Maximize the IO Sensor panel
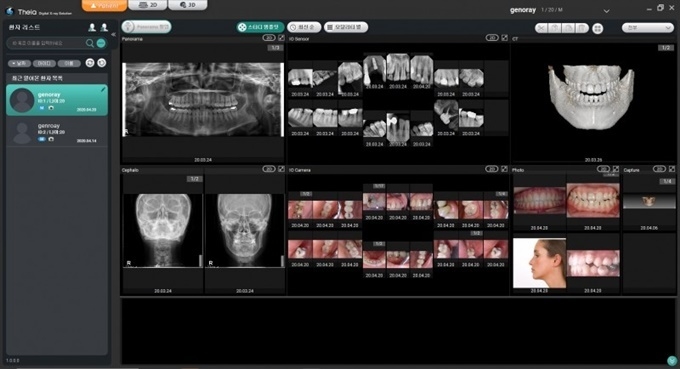The width and height of the screenshot is (680, 369). (x=504, y=38)
